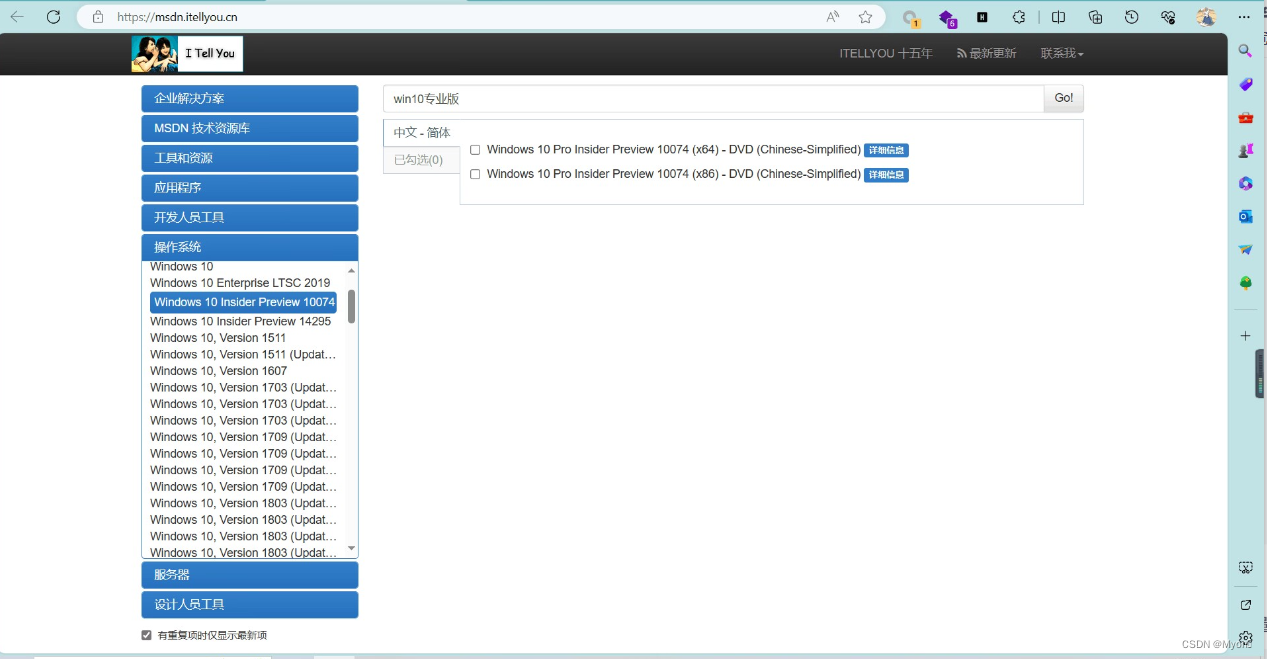Click the browser address bar URL
Screen dimensions: 1267x659
[177, 17]
